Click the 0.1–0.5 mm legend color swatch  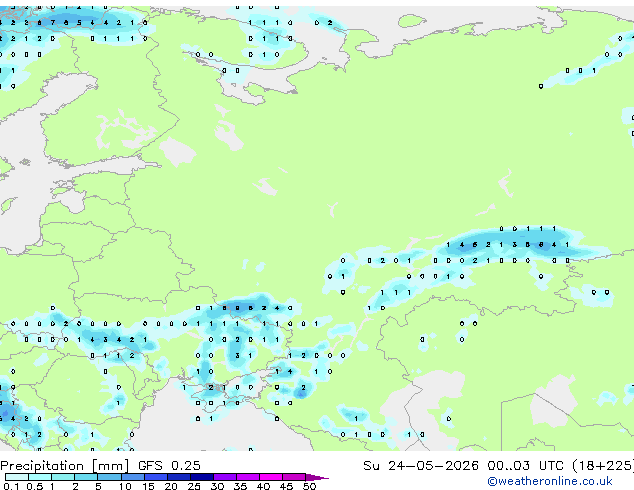[x=17, y=477]
